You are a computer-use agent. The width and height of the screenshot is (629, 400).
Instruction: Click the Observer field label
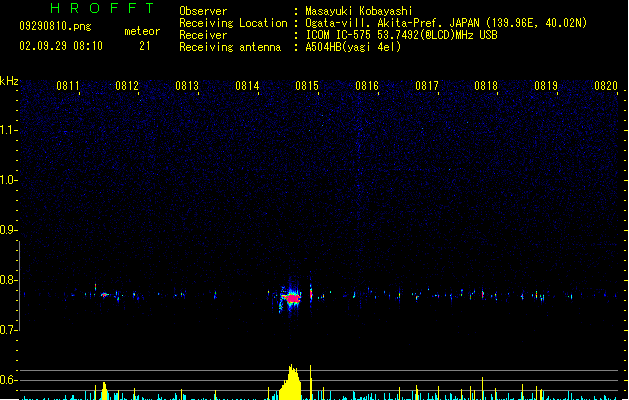[x=203, y=11]
